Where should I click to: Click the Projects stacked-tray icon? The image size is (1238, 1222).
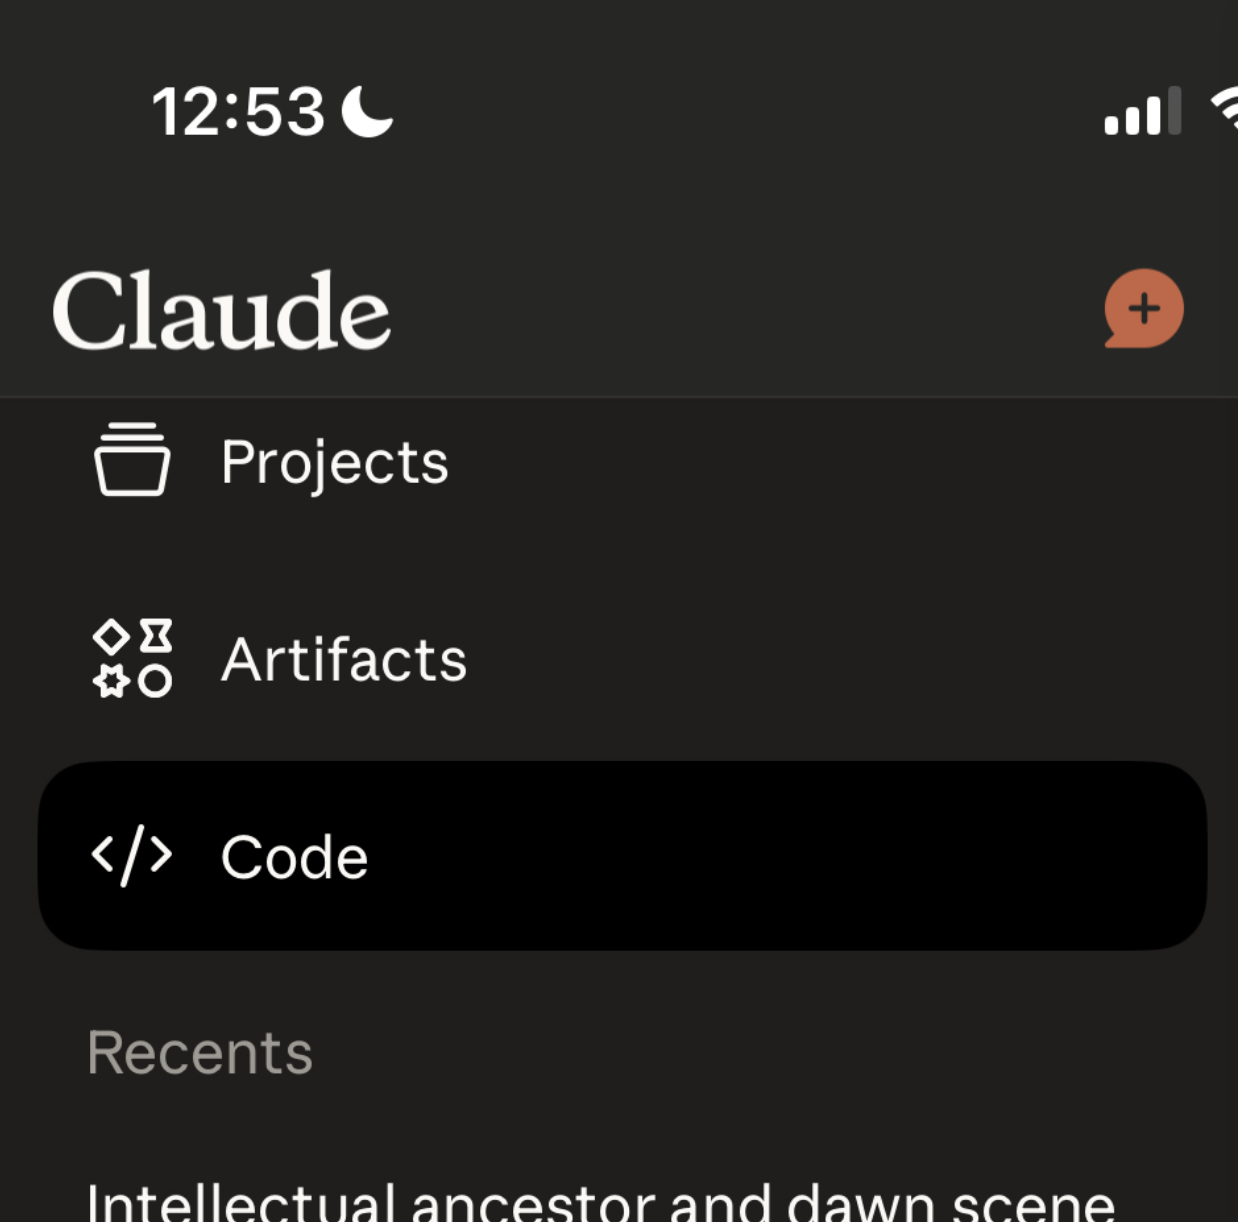132,460
